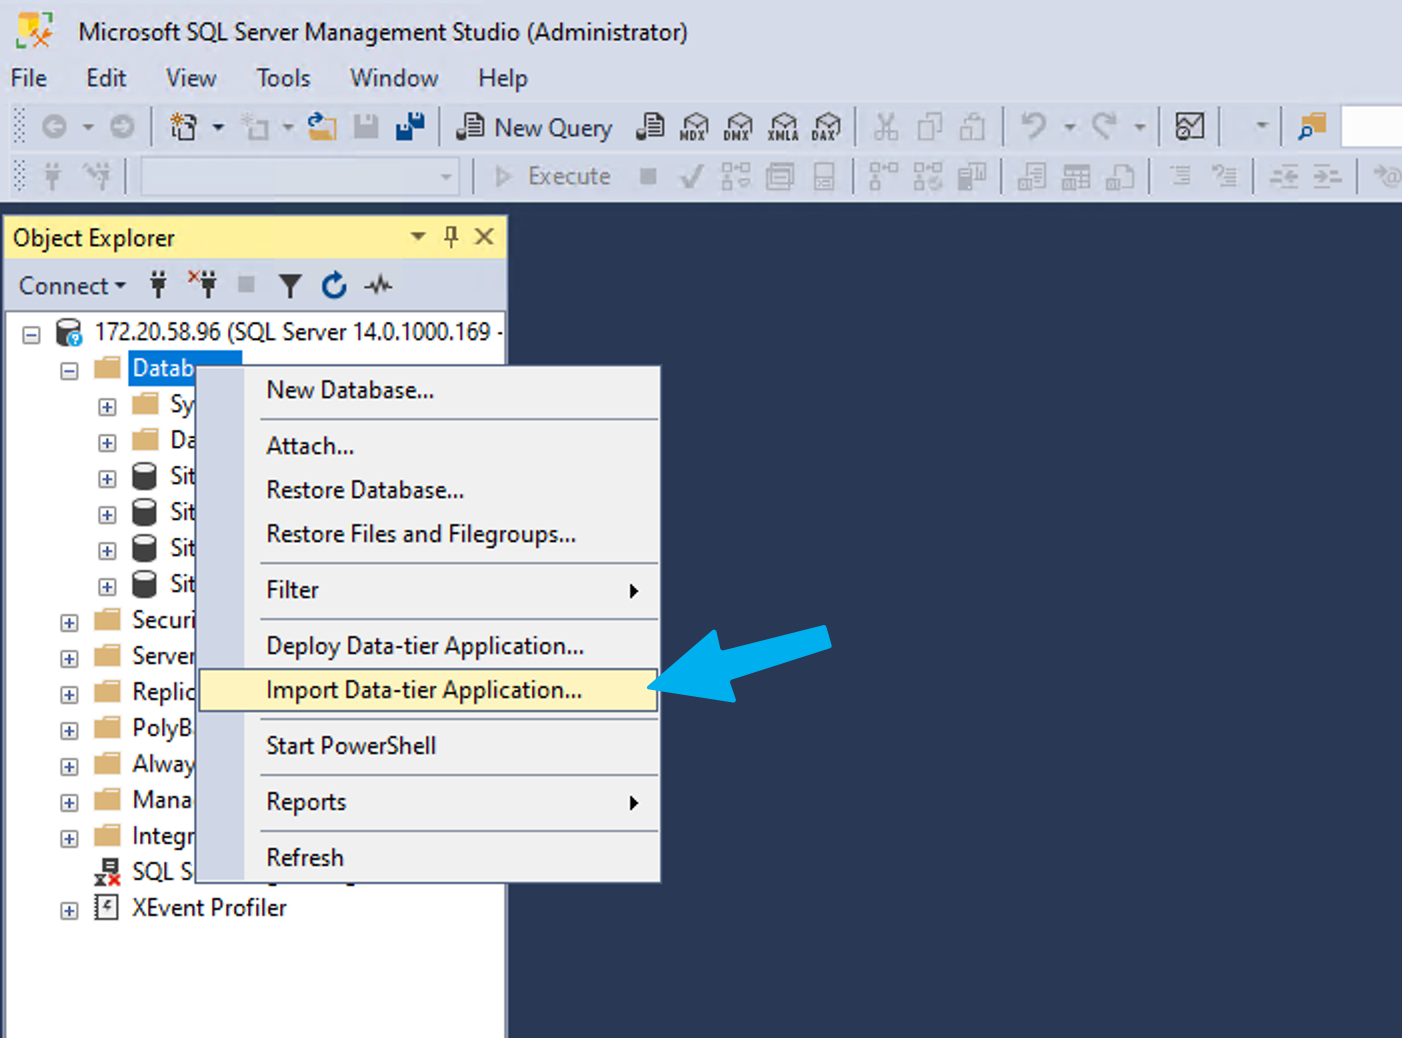Pin the Object Explorer panel
This screenshot has height=1038, width=1402.
[x=451, y=237]
